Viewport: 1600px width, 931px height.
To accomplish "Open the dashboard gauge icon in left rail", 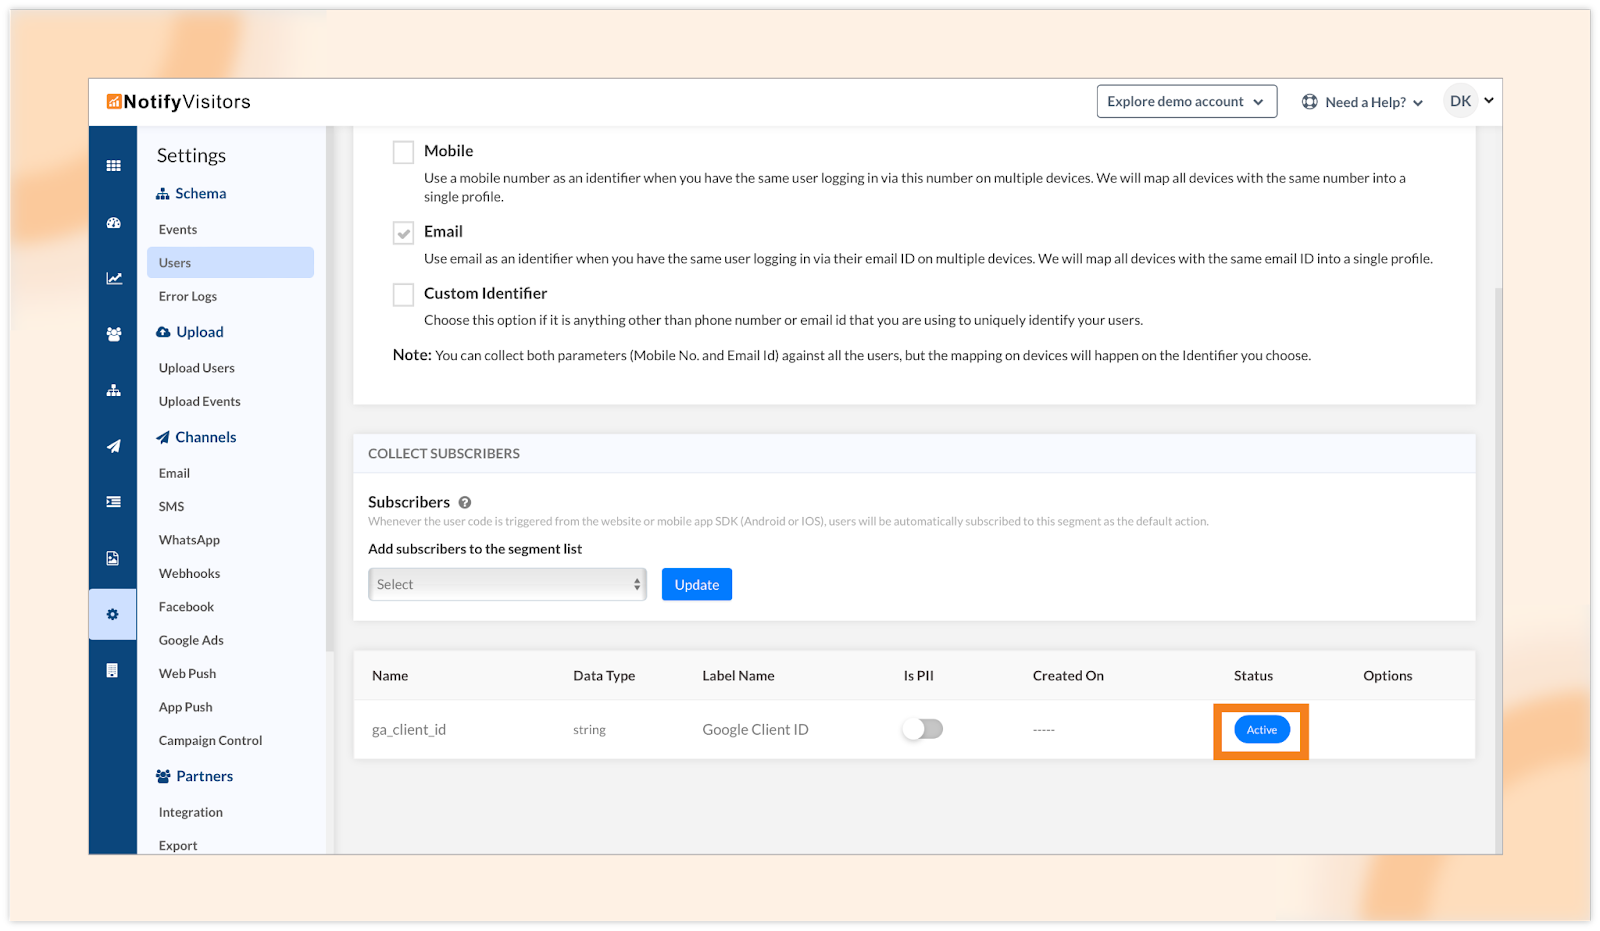I will click(x=113, y=223).
